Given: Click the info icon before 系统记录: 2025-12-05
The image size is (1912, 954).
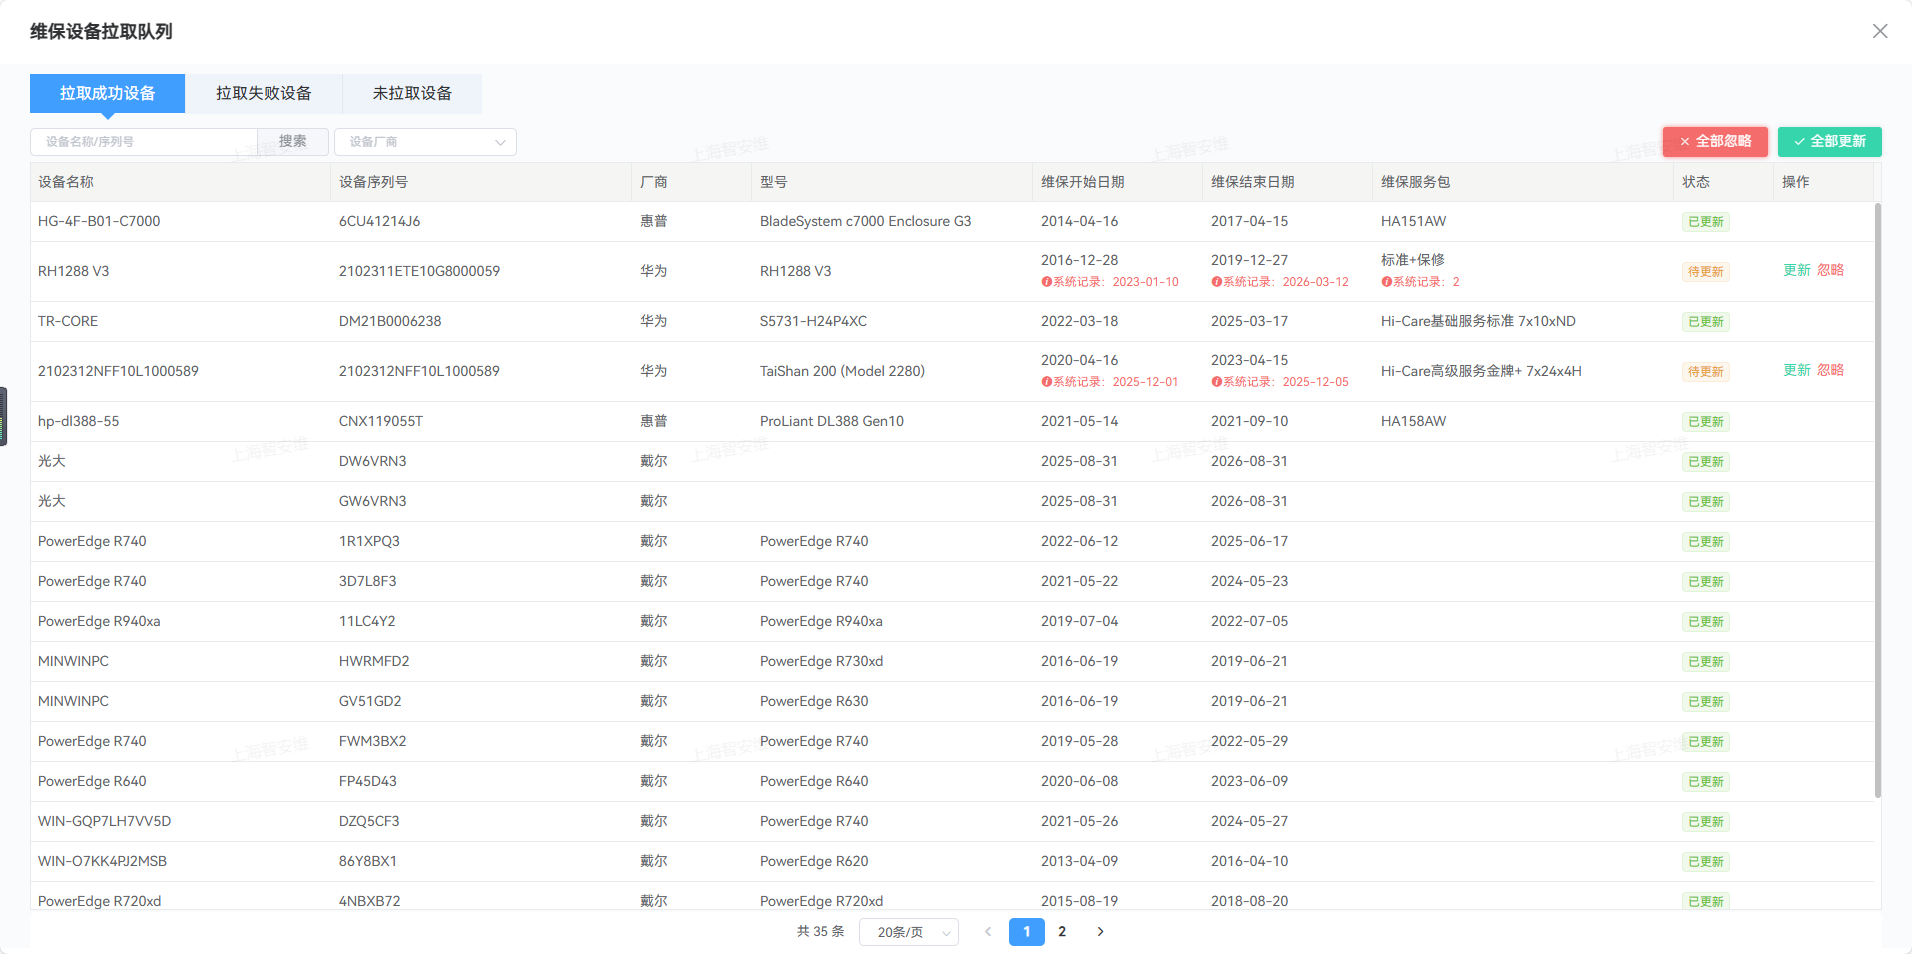Looking at the screenshot, I should [x=1216, y=382].
